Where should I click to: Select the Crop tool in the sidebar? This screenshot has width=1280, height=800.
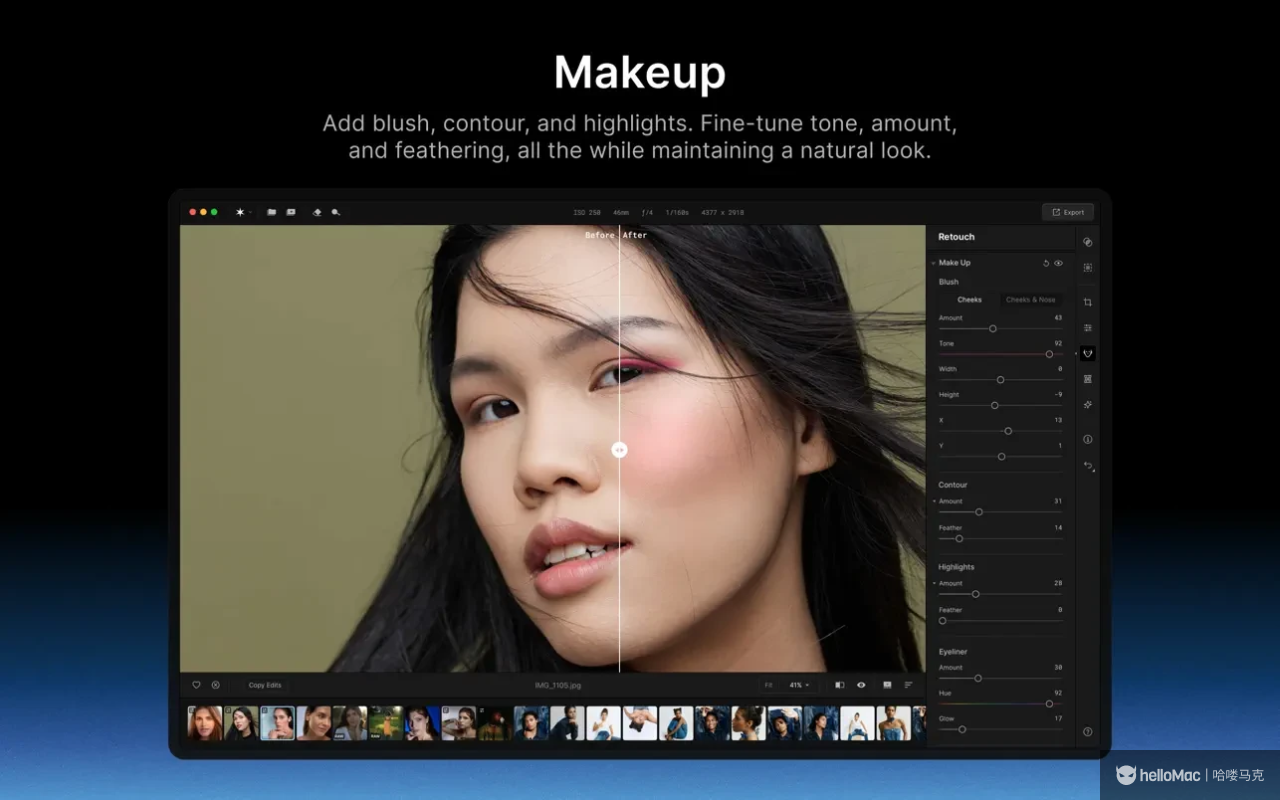(1088, 302)
